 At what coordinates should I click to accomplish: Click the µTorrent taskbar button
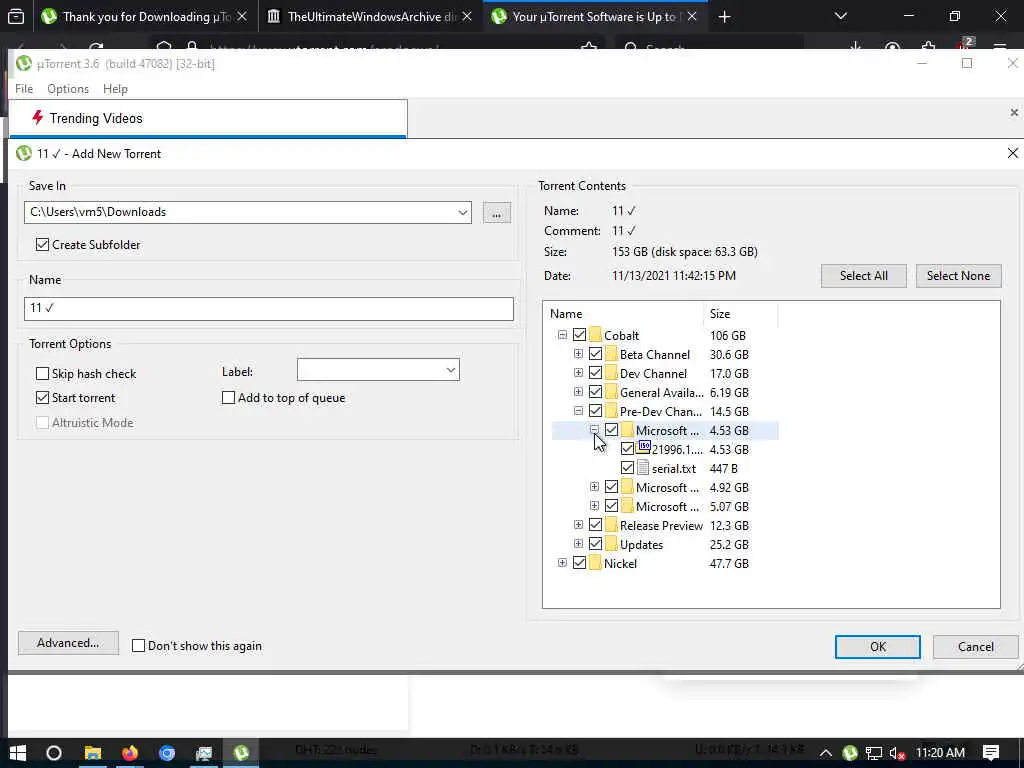click(x=241, y=753)
